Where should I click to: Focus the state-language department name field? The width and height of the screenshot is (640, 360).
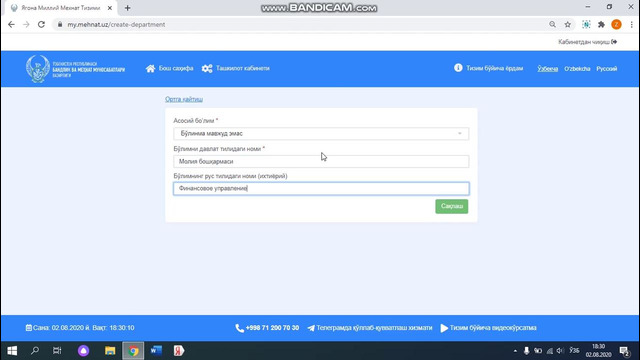(321, 161)
